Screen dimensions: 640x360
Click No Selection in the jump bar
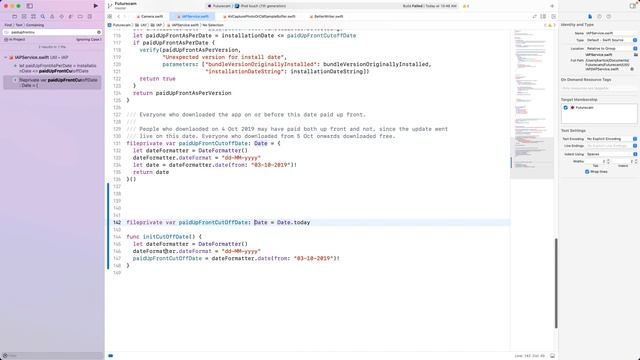(x=213, y=25)
